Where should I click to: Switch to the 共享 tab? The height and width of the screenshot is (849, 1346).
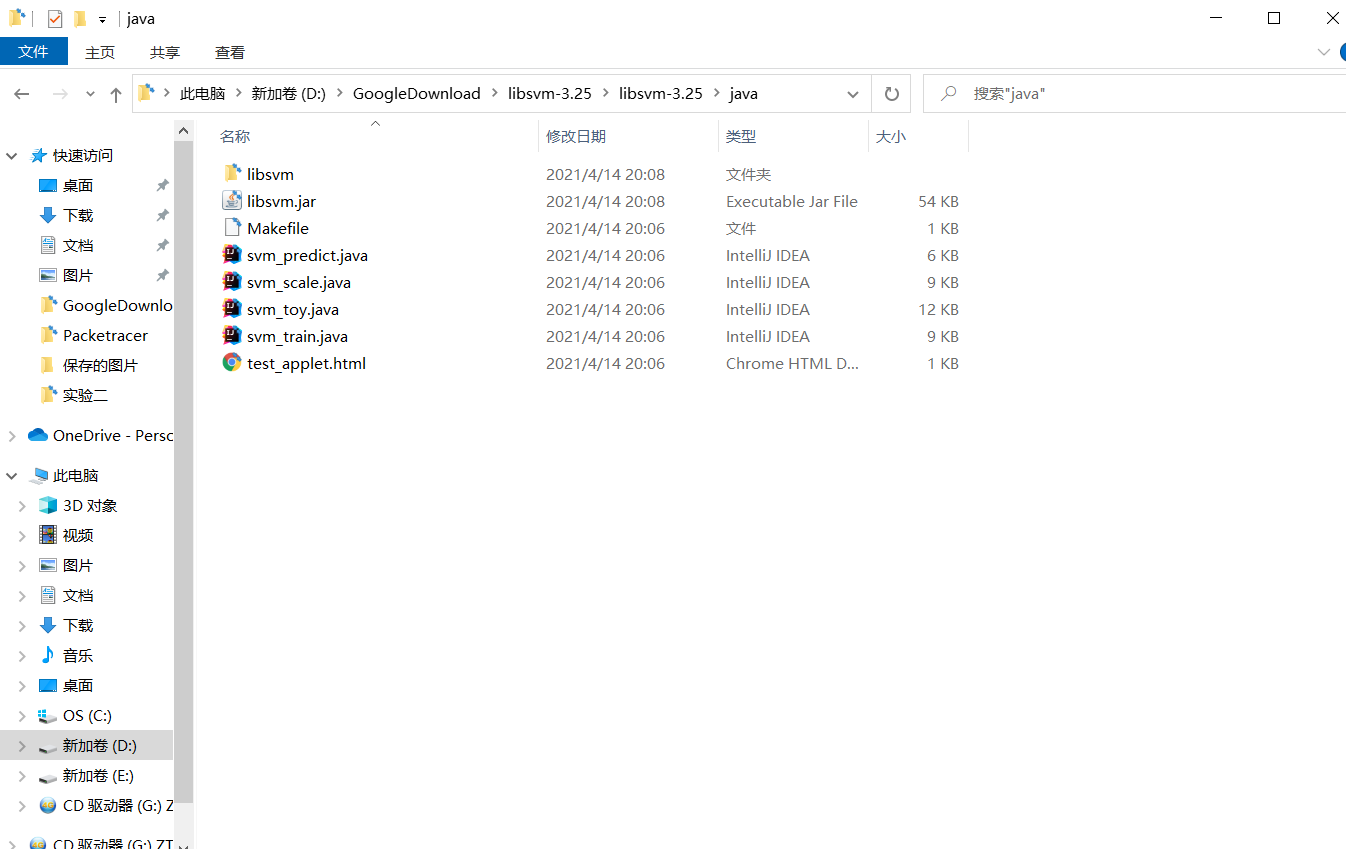click(165, 52)
